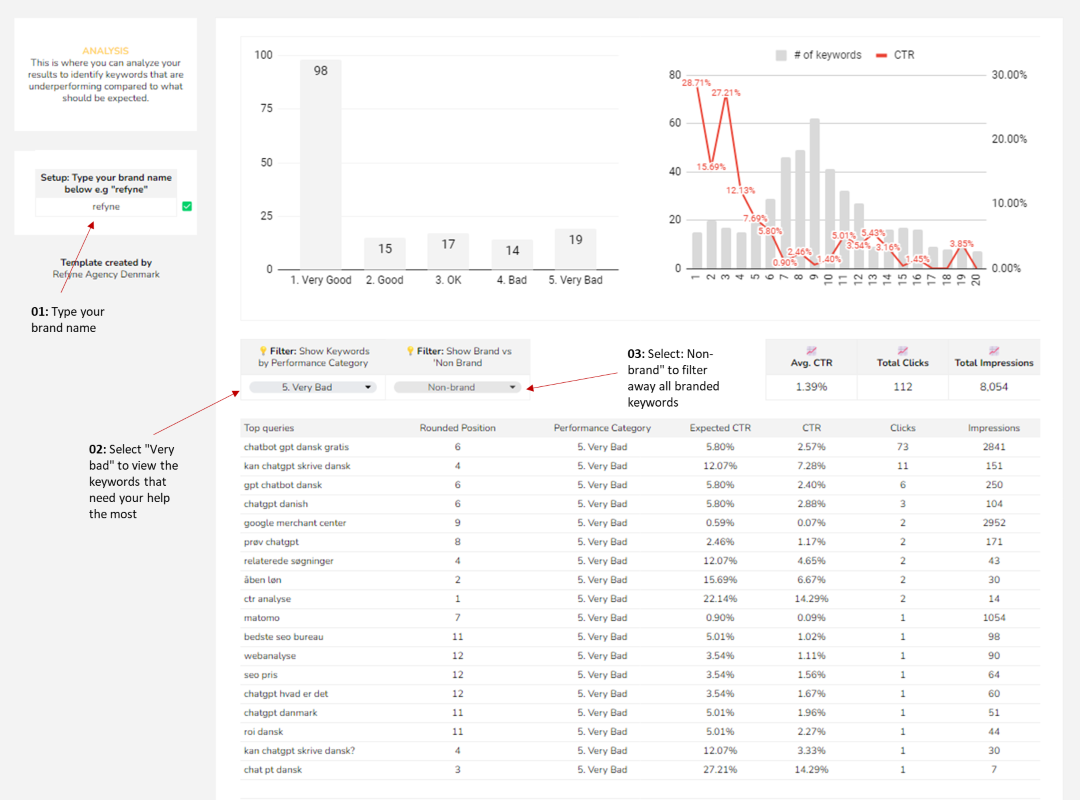This screenshot has width=1080, height=800.
Task: Select query 'matomo'
Action: click(261, 617)
